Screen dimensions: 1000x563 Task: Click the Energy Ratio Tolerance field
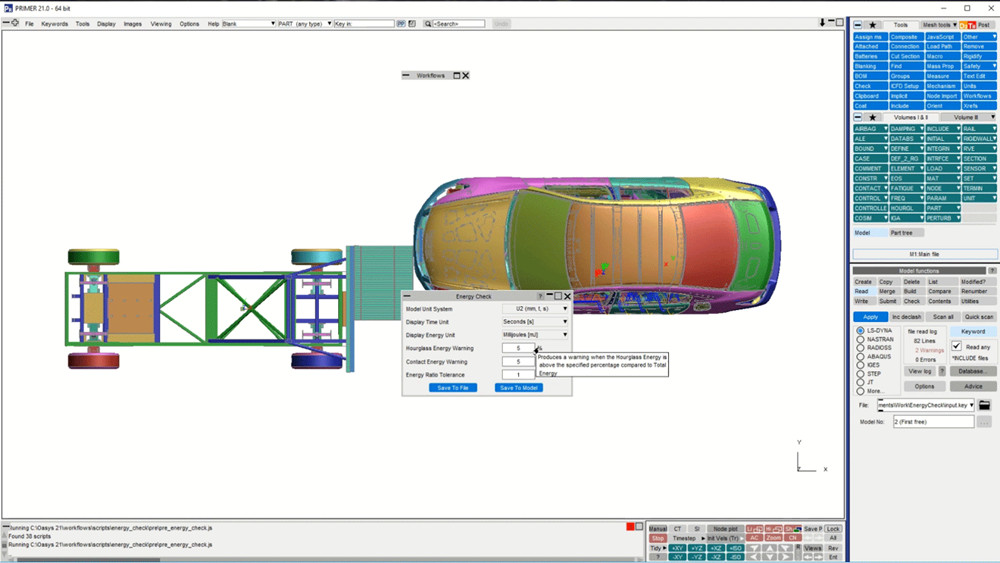tap(518, 375)
